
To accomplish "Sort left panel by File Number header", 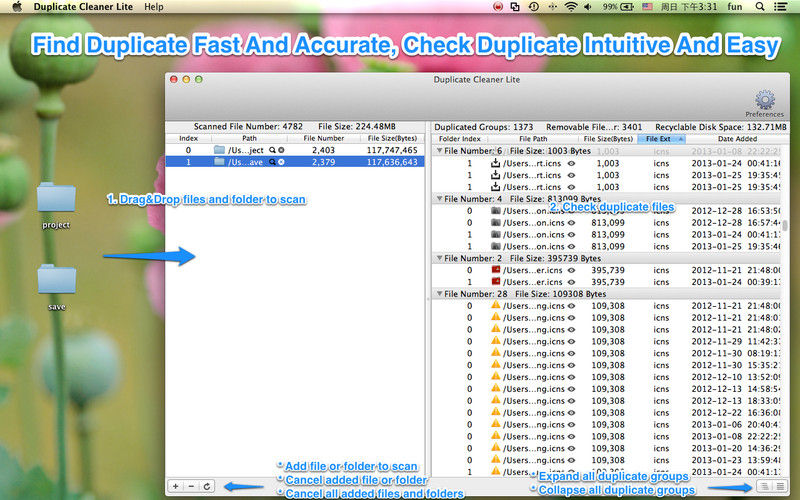I will 323,138.
